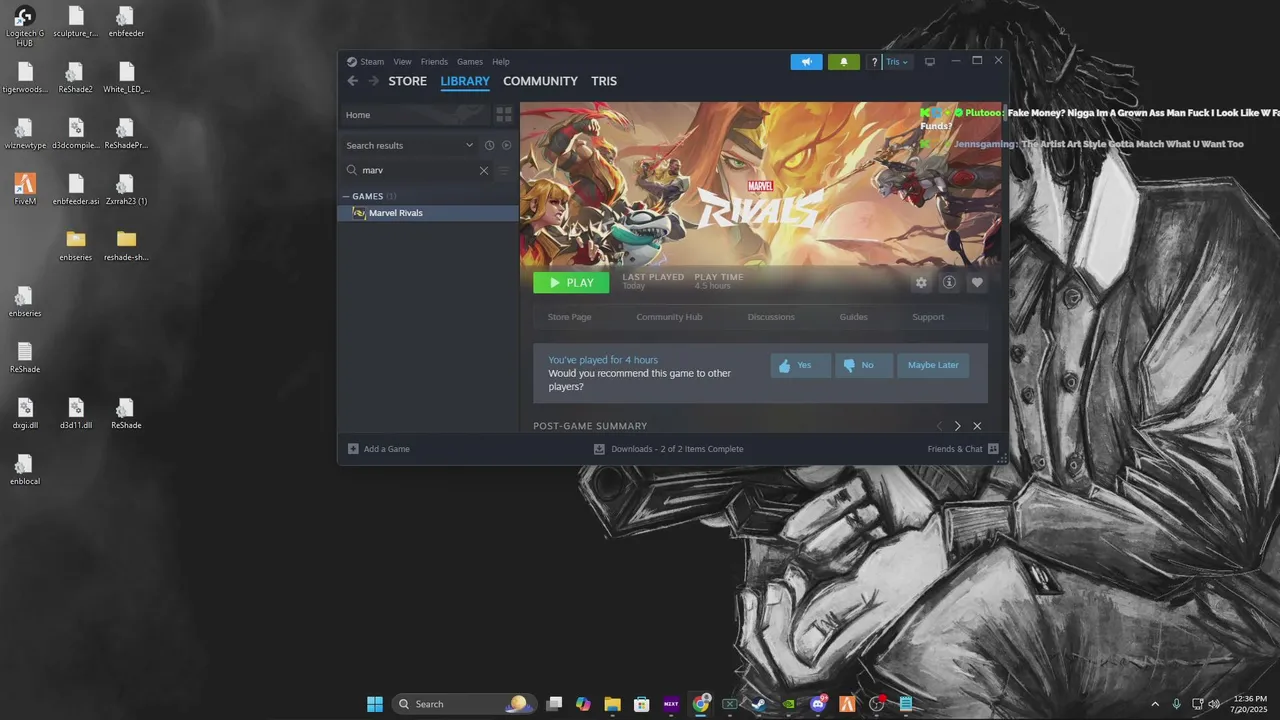
Task: Click the Maybe Later button
Action: click(x=933, y=365)
